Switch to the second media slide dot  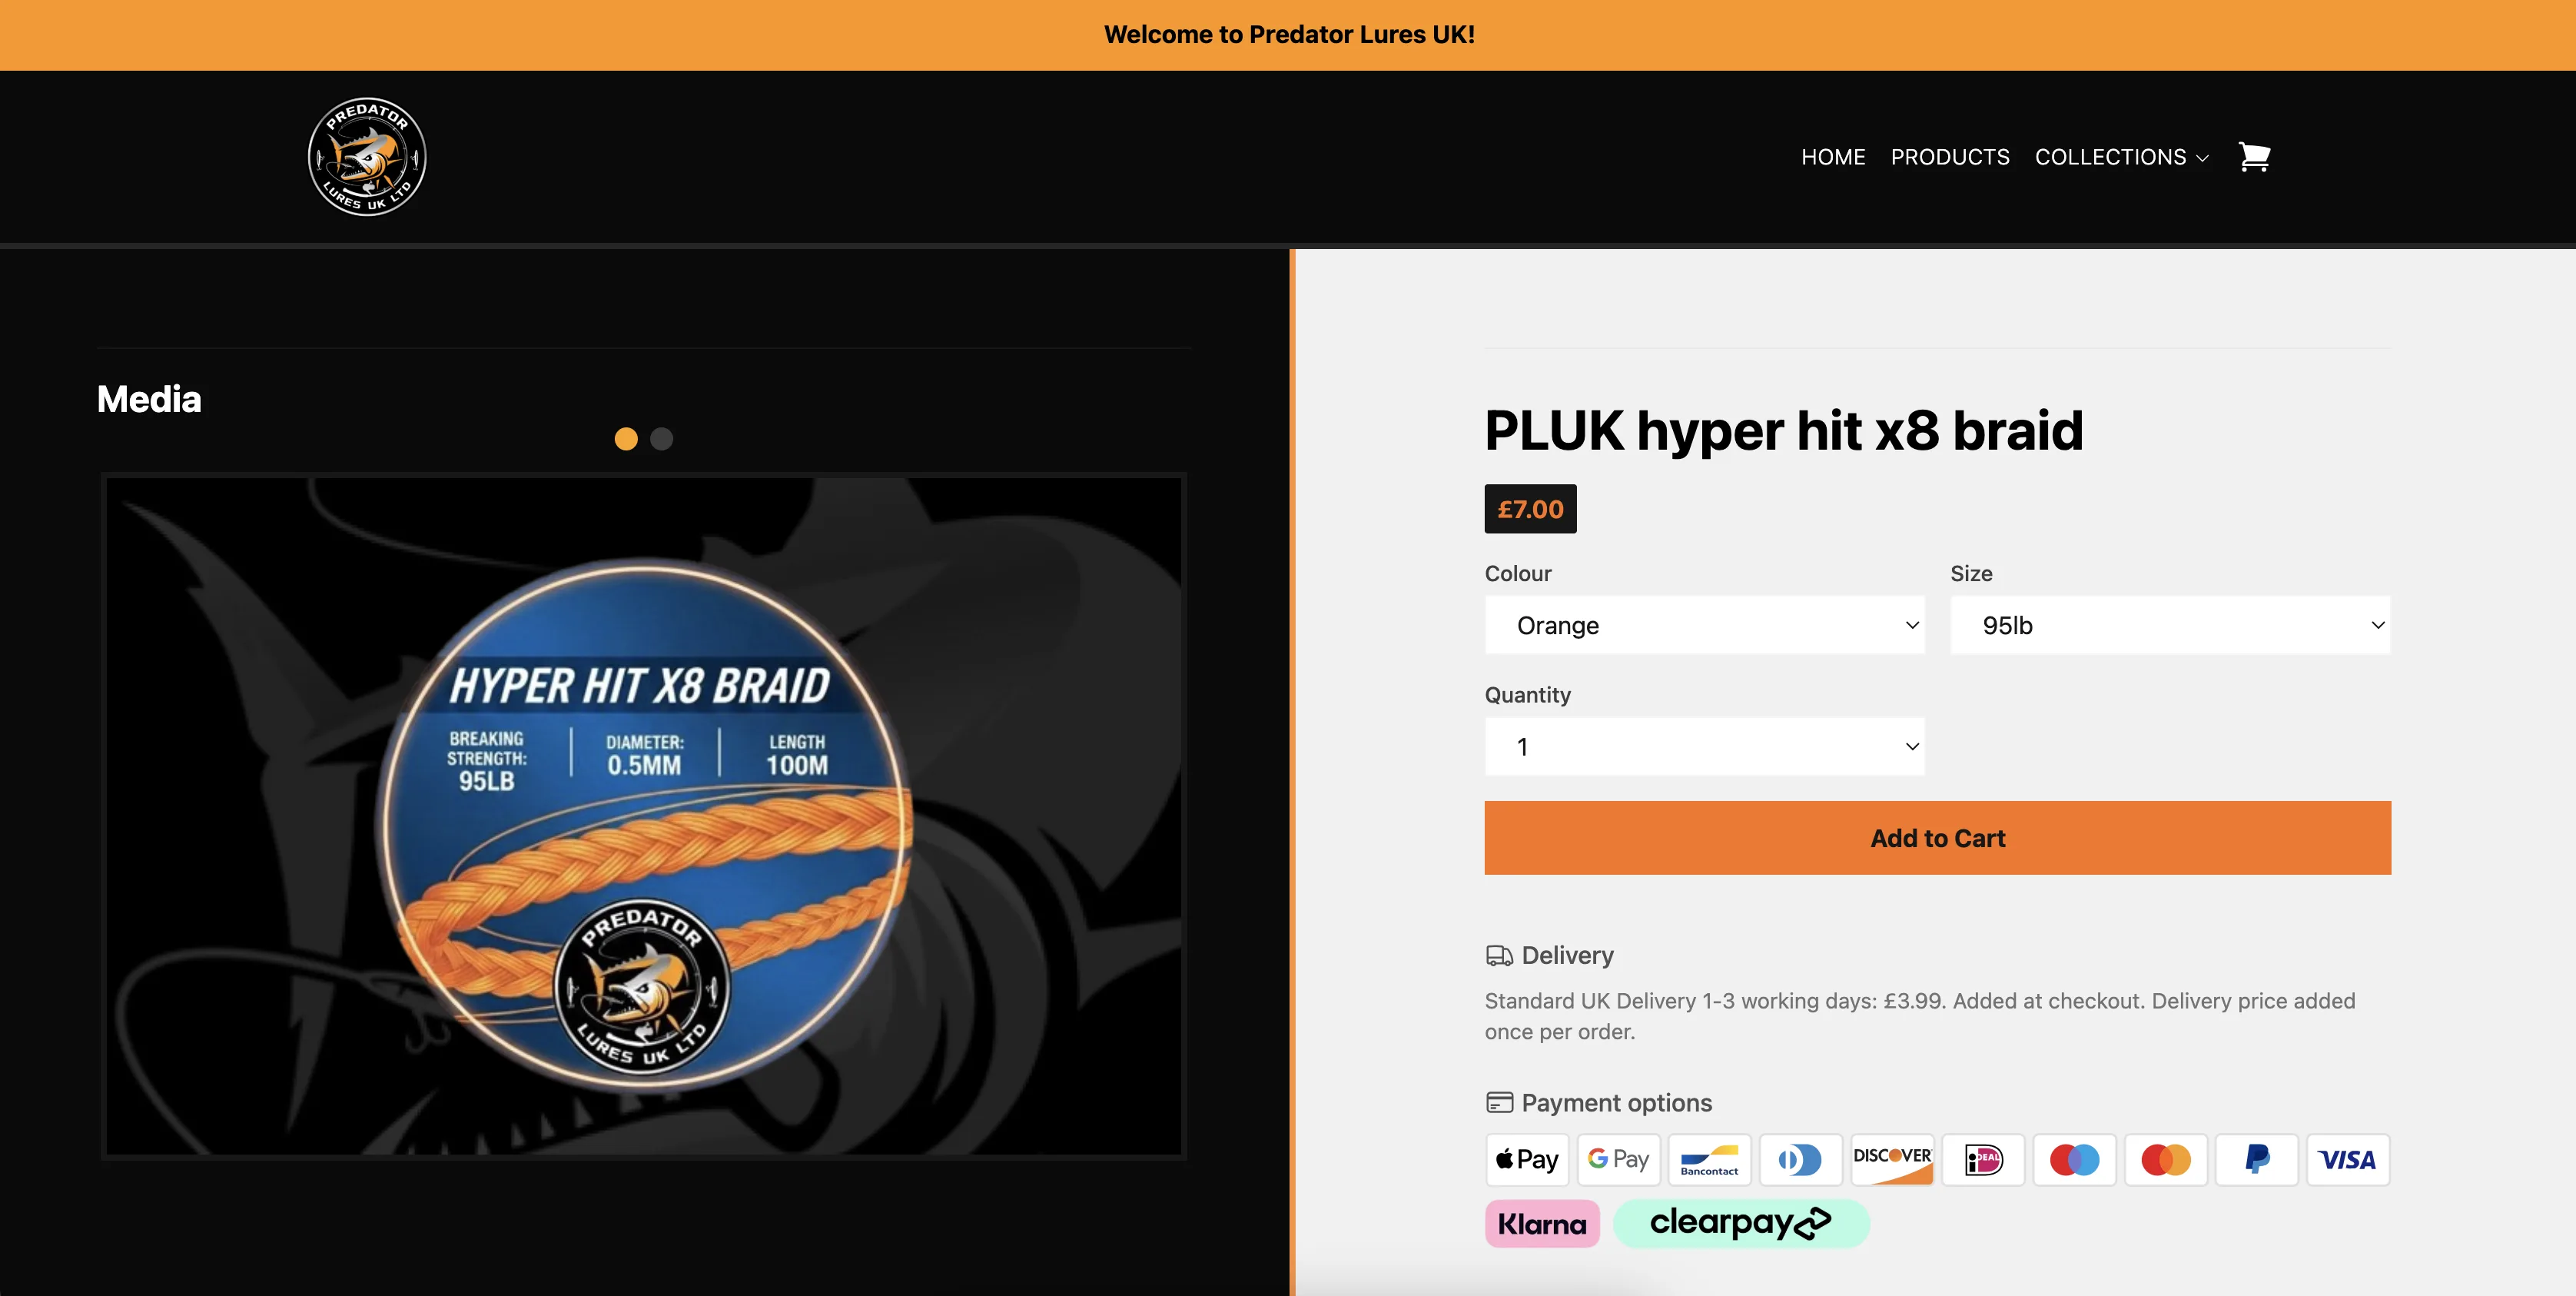tap(662, 439)
